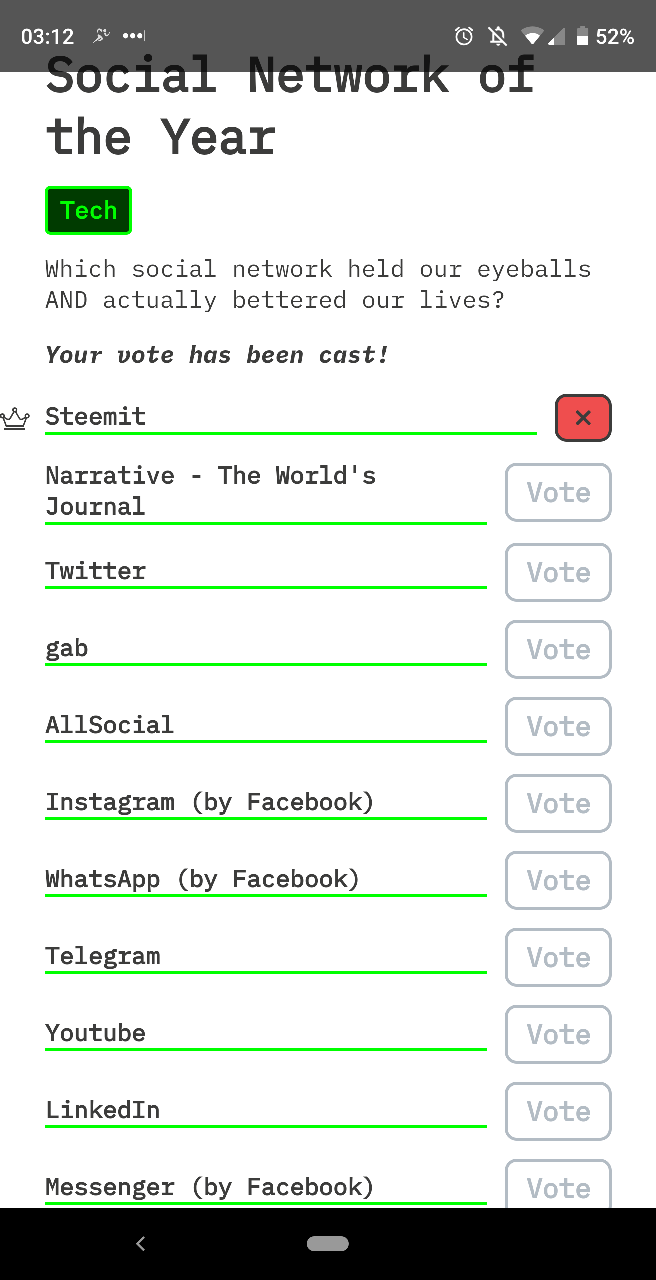Image resolution: width=656 pixels, height=1280 pixels.
Task: Vote for Messenger (by Facebook)
Action: [x=558, y=1184]
